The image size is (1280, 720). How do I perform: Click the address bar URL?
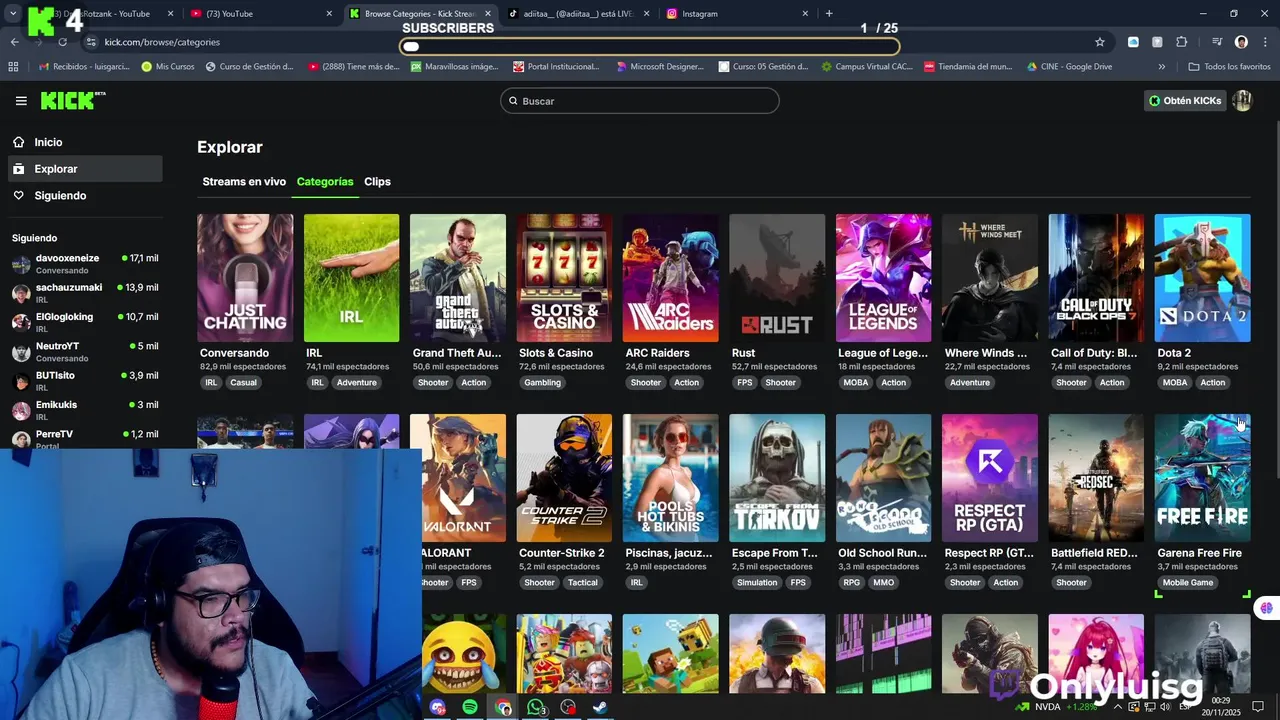(x=162, y=42)
